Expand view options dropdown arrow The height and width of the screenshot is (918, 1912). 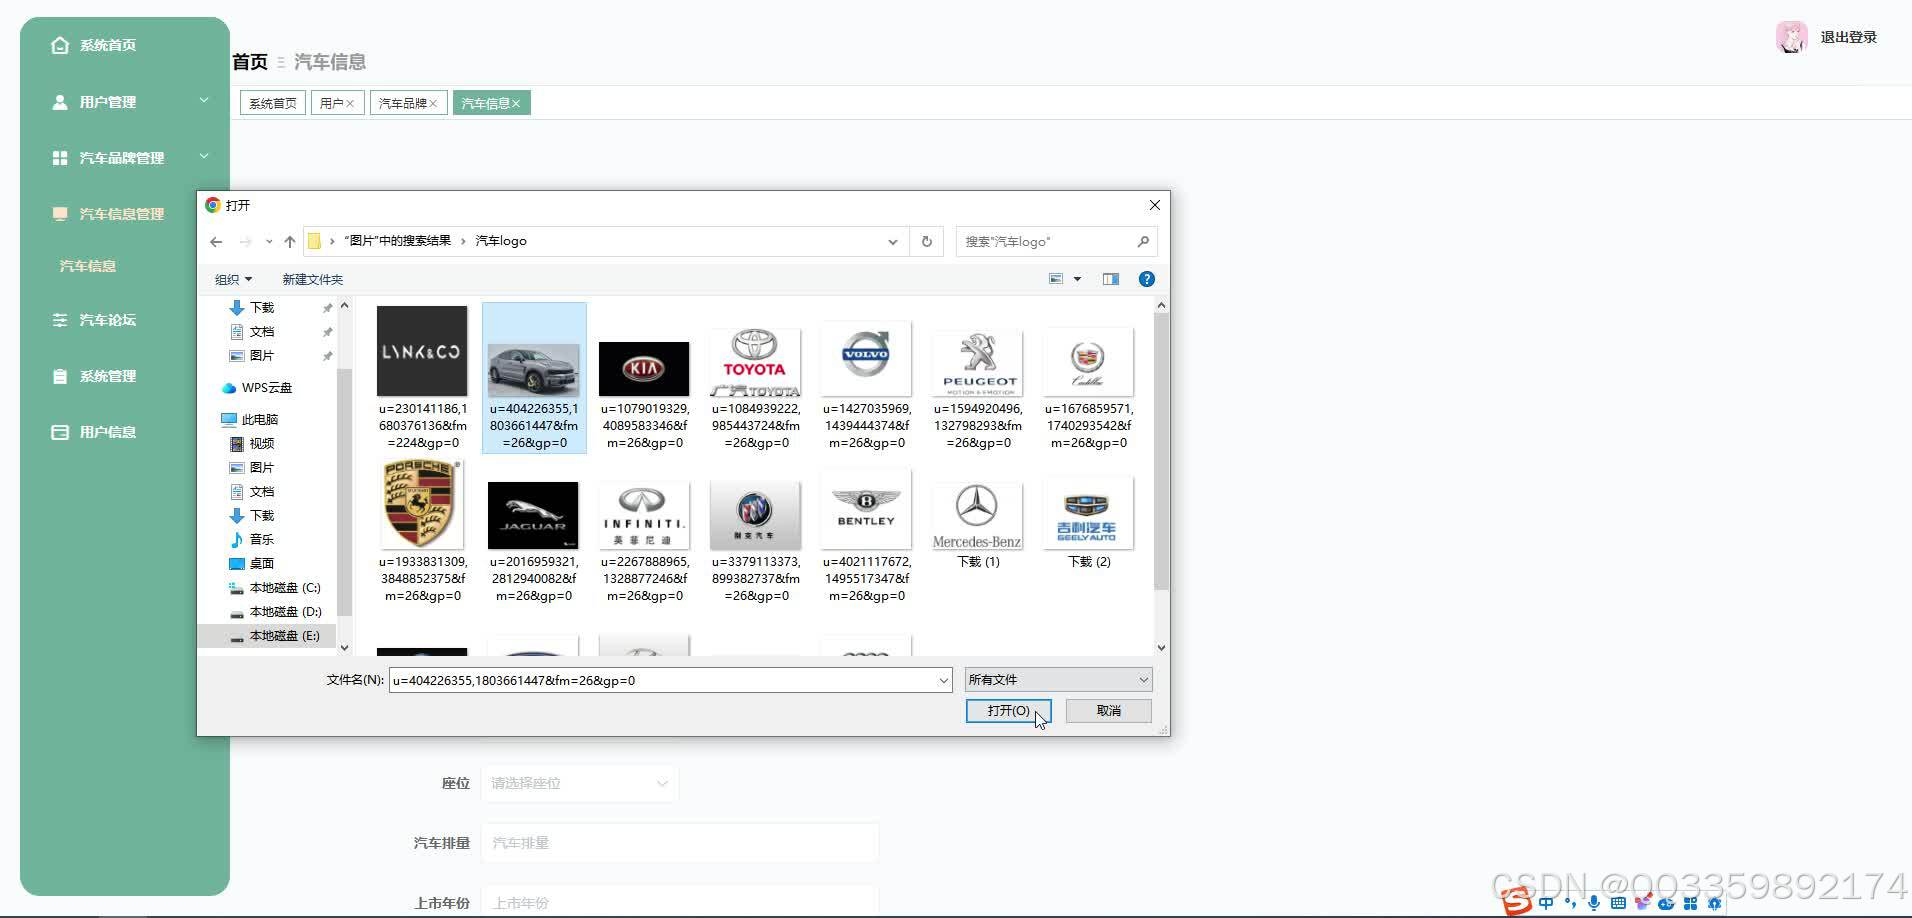(1077, 279)
